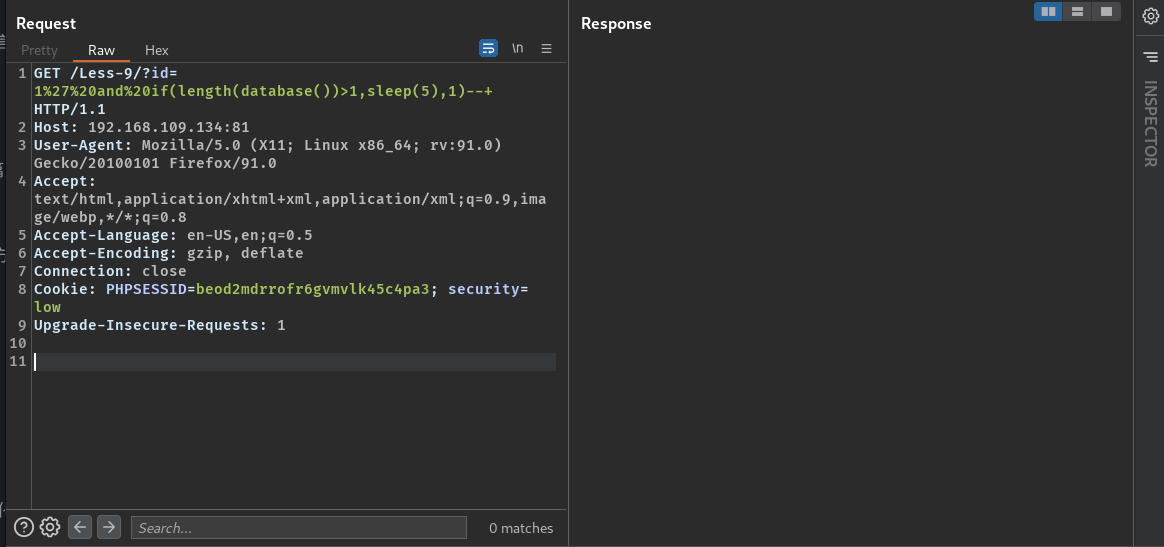Click the Response panel heading
Viewport: 1164px width, 547px height.
(616, 24)
